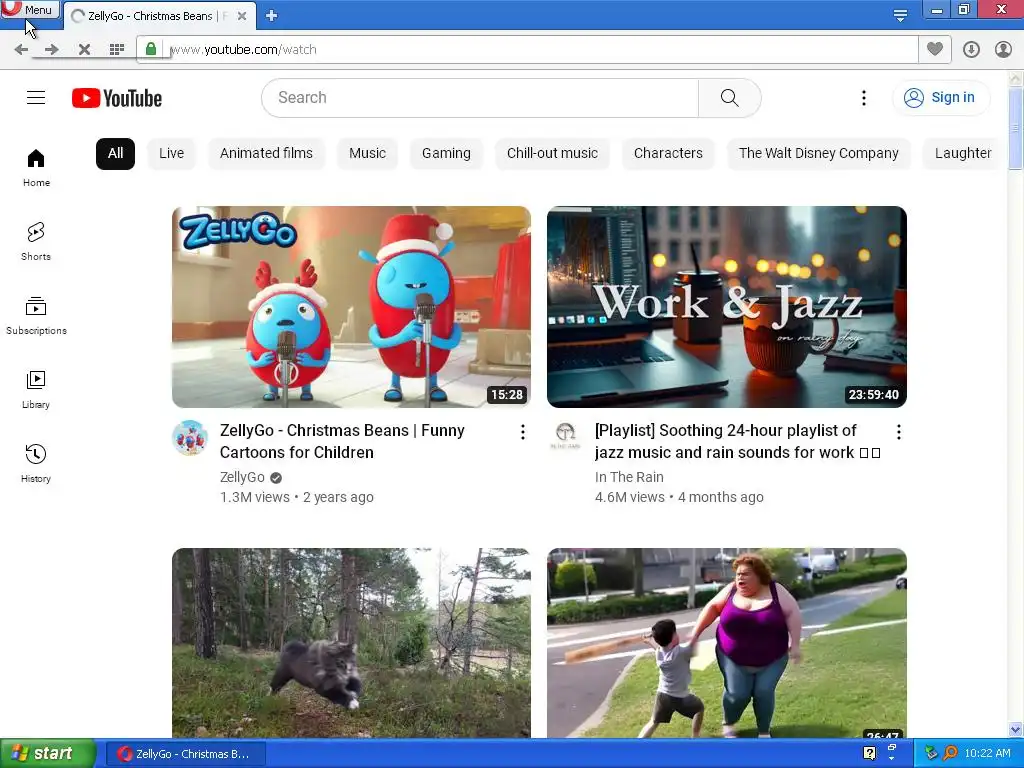
Task: Go forward with the browser forward arrow
Action: coord(52,50)
